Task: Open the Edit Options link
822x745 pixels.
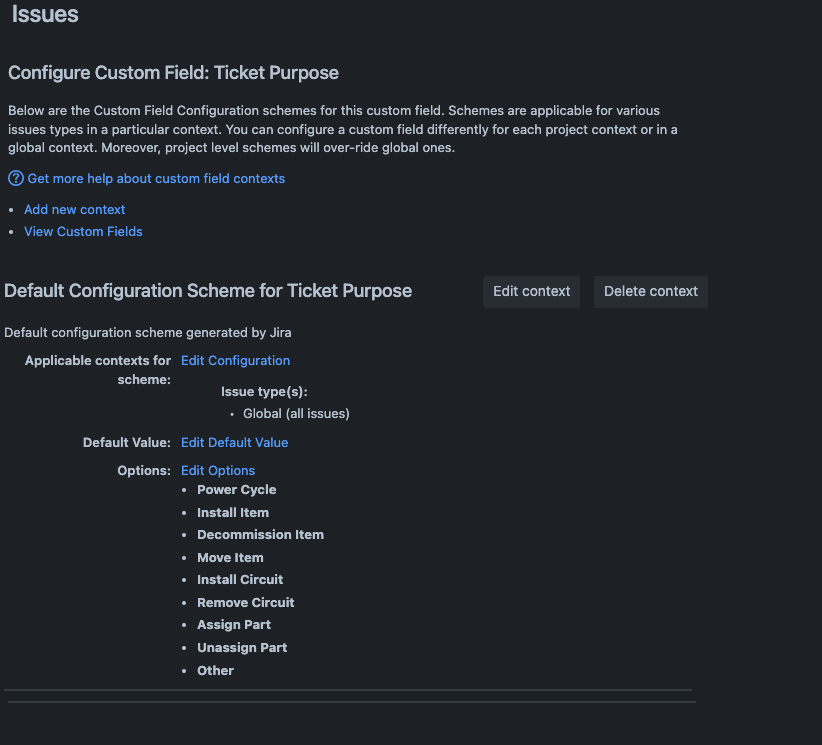Action: click(218, 470)
